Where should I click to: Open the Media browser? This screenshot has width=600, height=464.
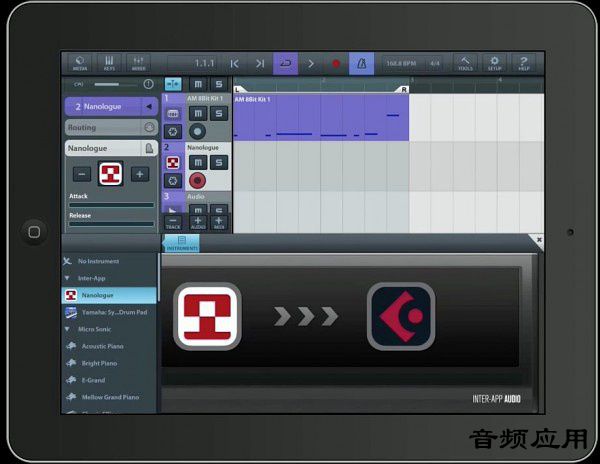[x=80, y=63]
